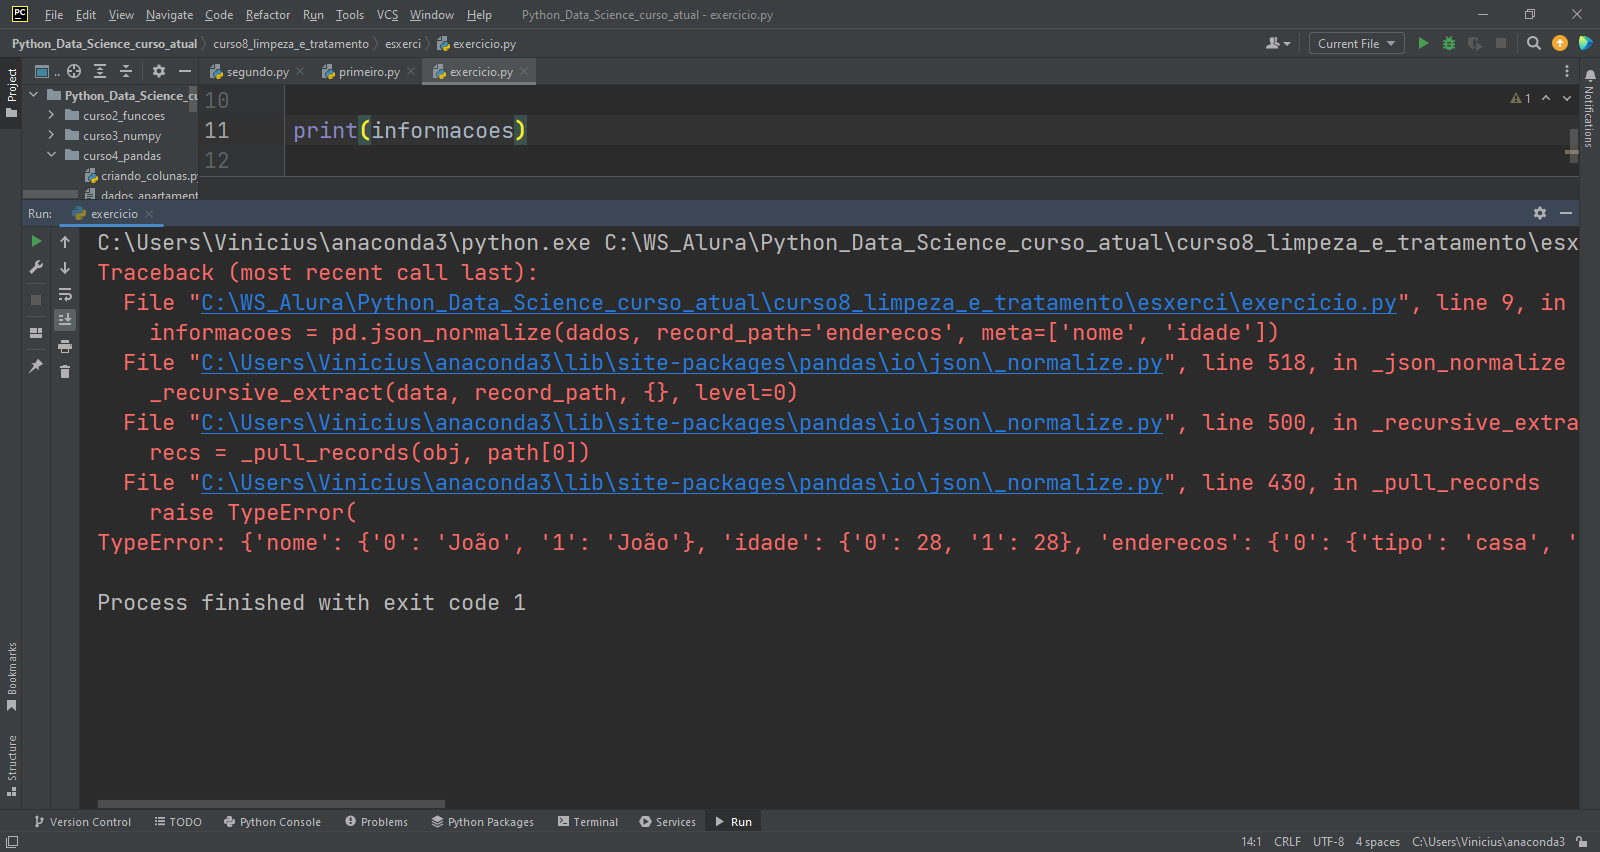The height and width of the screenshot is (852, 1600).
Task: Click the layout icon in Run panel sidebar
Action: (36, 333)
